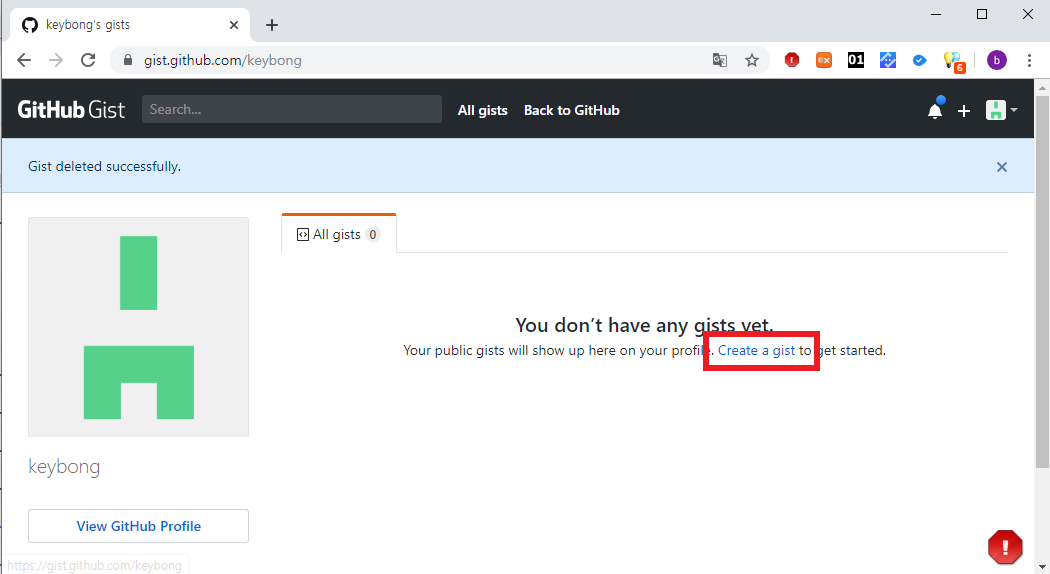Open the red adblock extension icon
This screenshot has height=574, width=1050.
[792, 60]
